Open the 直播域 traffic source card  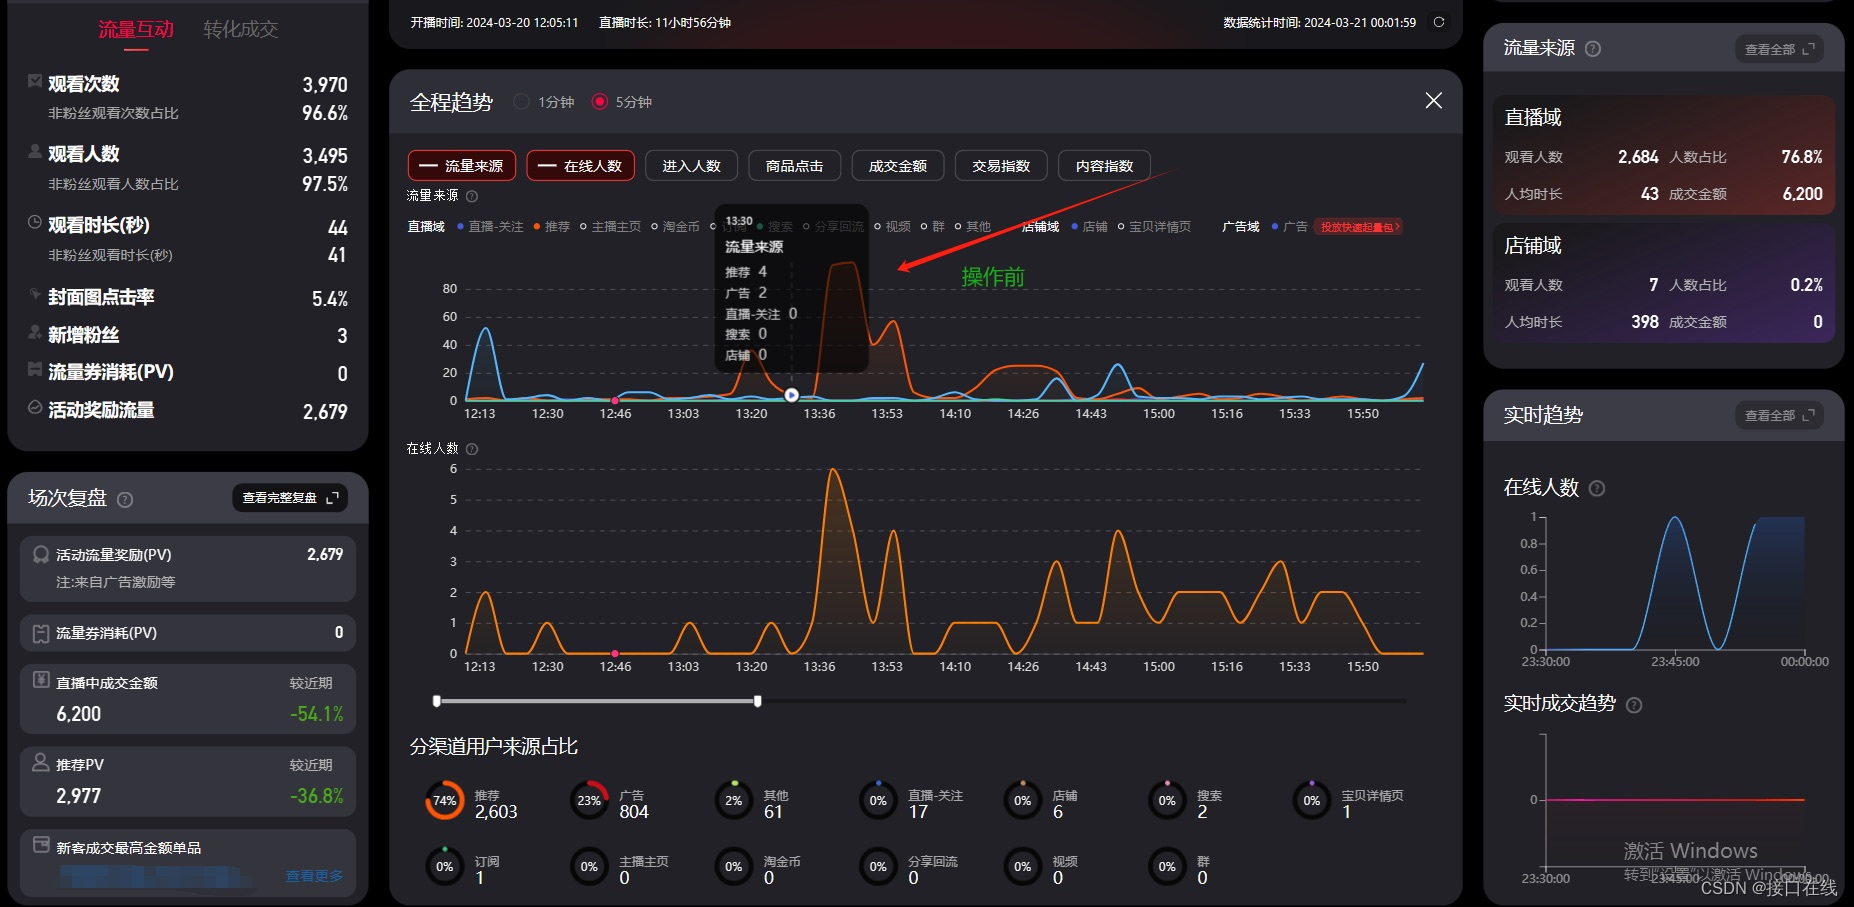(x=1664, y=155)
